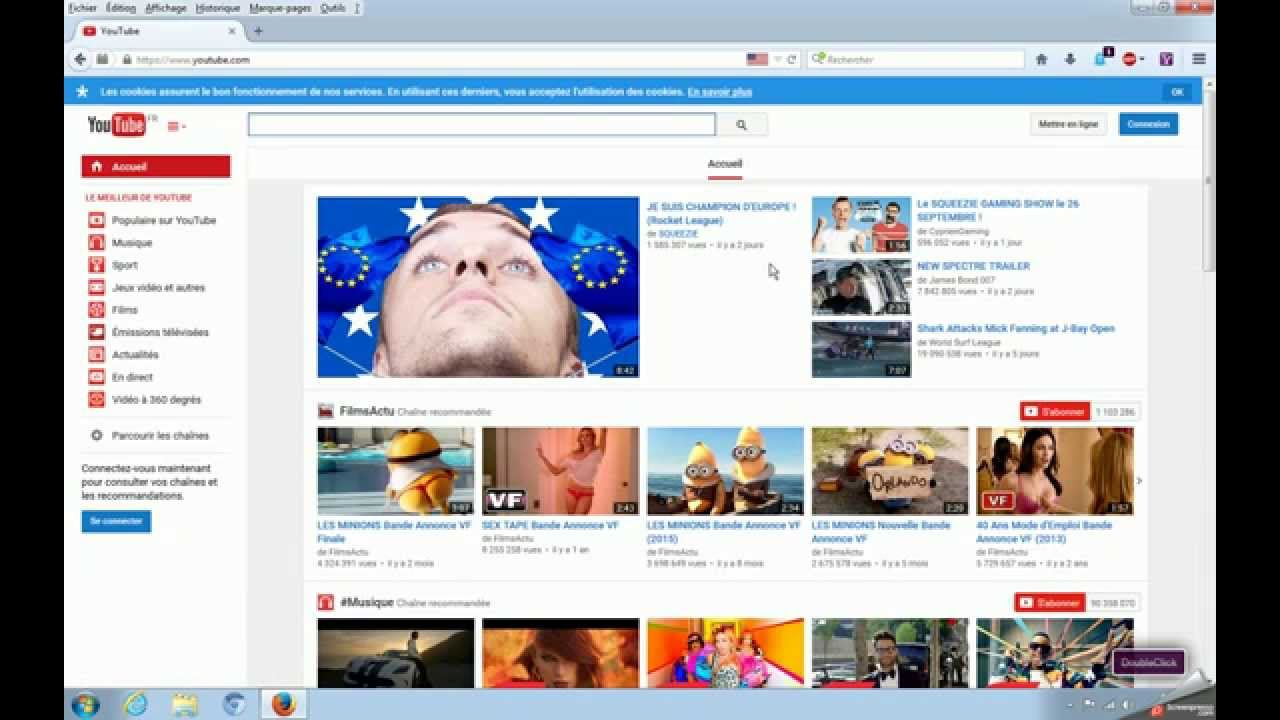Image resolution: width=1280 pixels, height=720 pixels.
Task: Click the Jeux vidéo et autres icon
Action: [x=96, y=287]
